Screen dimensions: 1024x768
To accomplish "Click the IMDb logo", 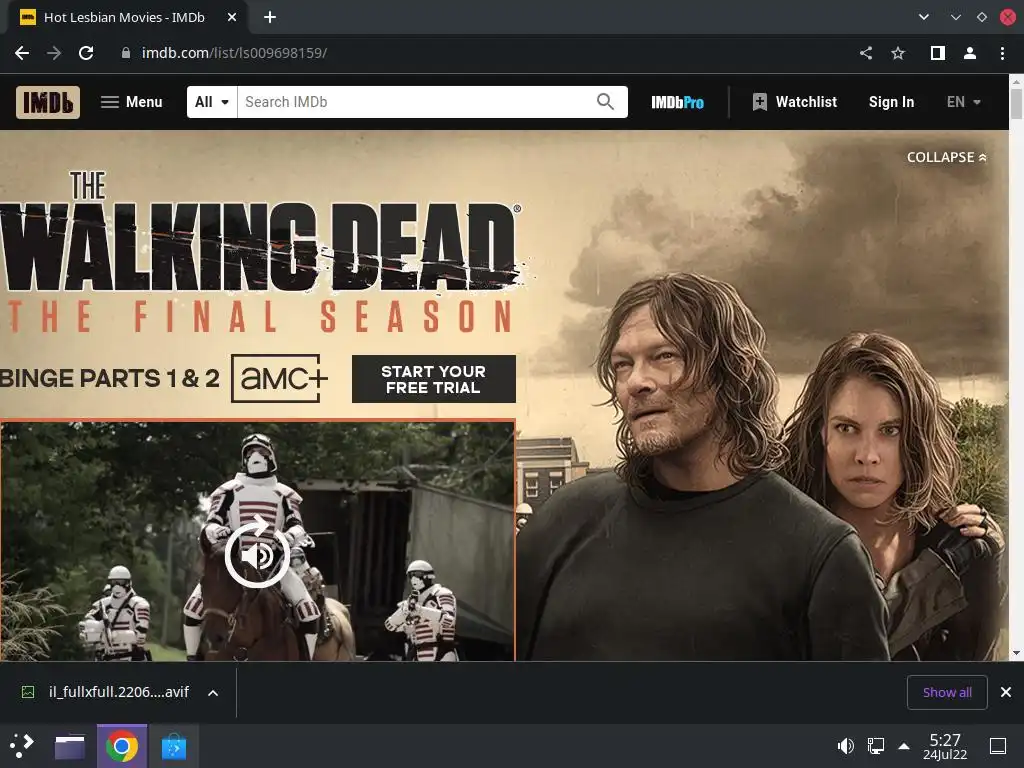I will [x=48, y=102].
